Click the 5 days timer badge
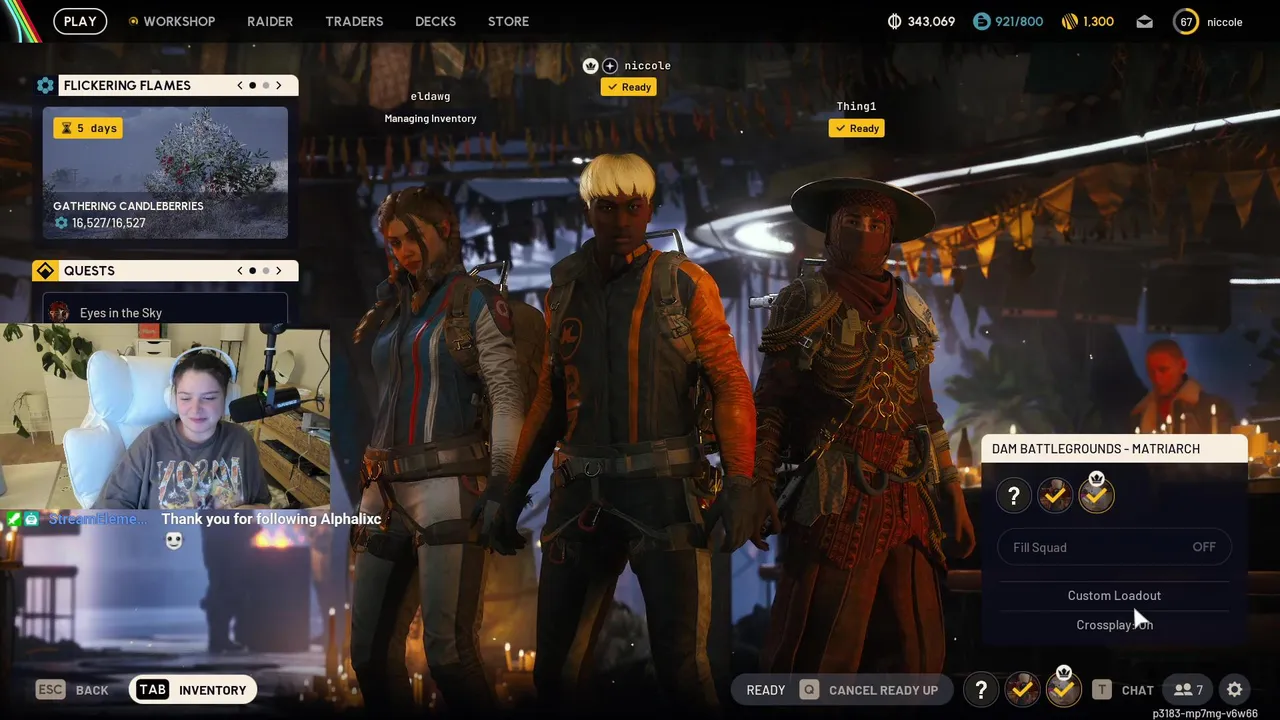 [x=89, y=128]
